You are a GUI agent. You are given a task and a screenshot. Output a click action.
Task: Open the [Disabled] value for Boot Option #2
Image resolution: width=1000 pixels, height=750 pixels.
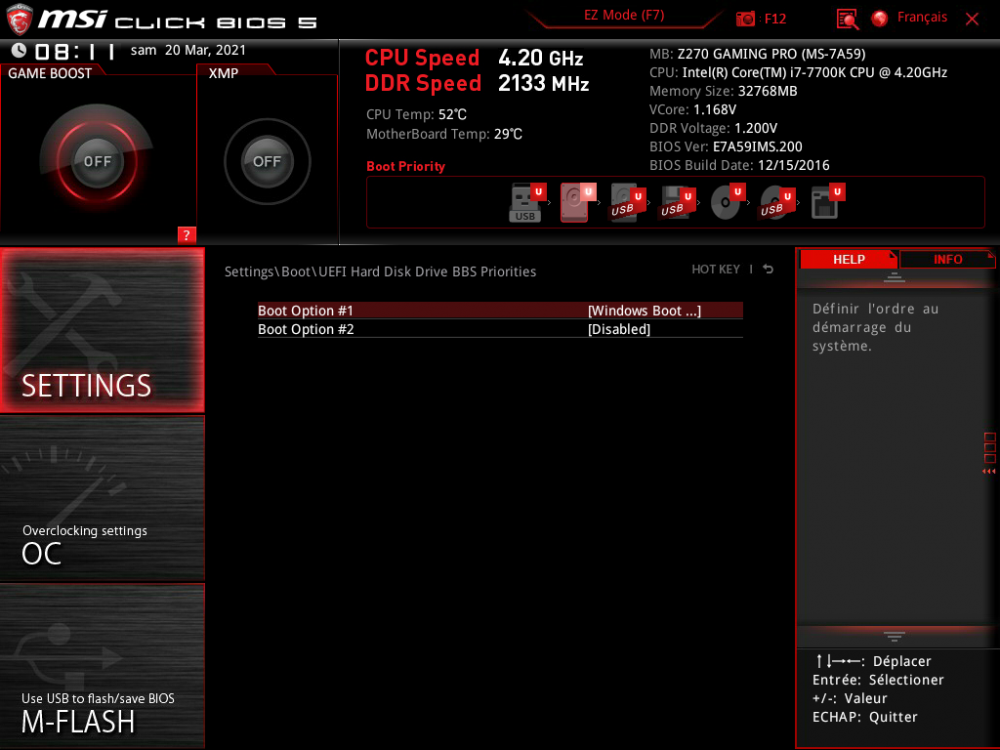[x=619, y=329]
